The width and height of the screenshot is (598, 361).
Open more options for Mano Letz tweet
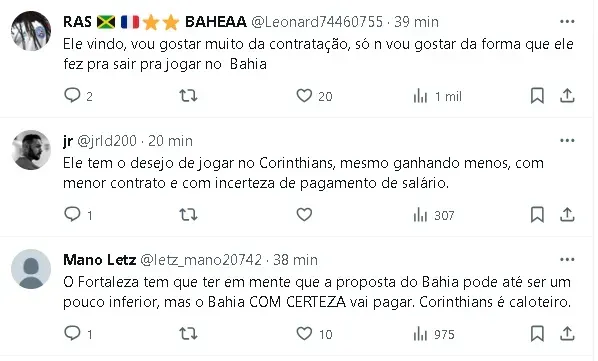[567, 260]
